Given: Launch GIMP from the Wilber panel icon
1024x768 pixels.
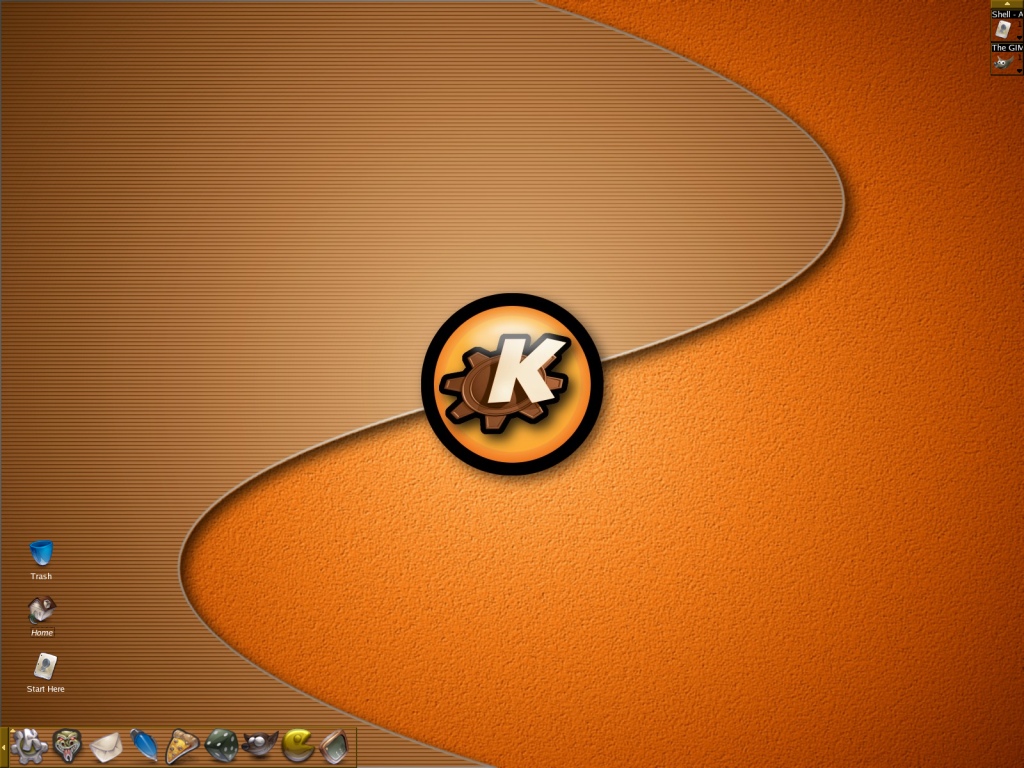Looking at the screenshot, I should pos(260,744).
